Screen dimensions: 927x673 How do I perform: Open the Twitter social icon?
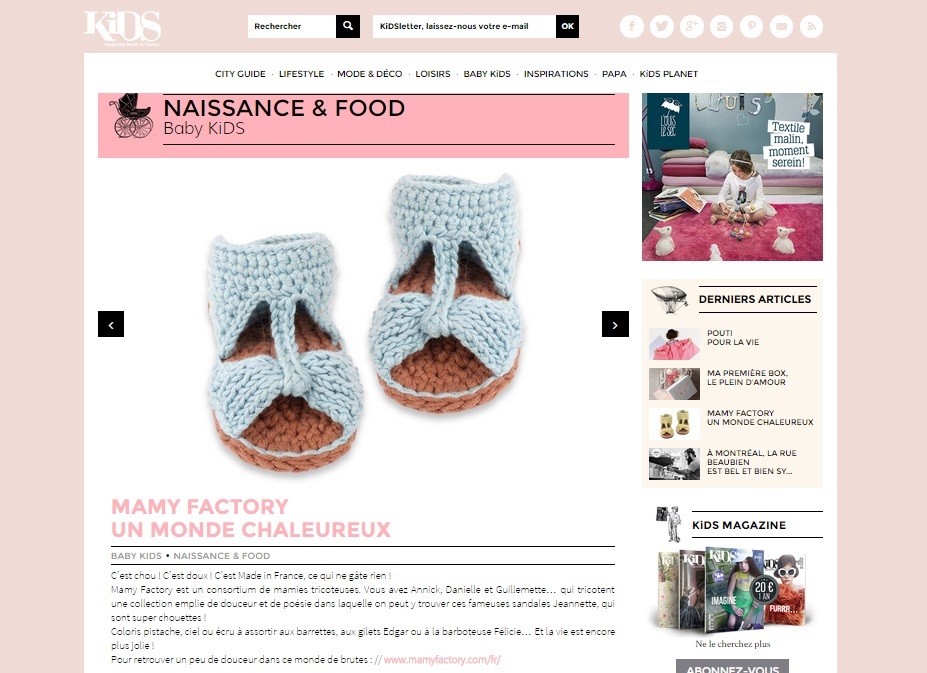pyautogui.click(x=662, y=27)
